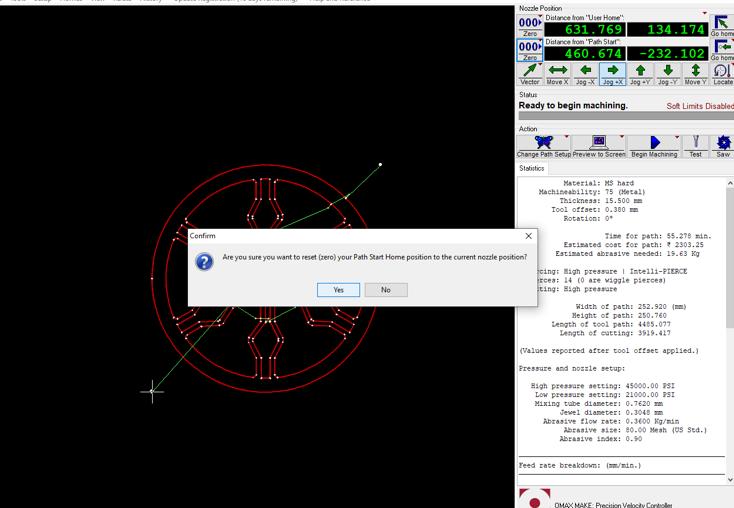Viewport: 734px width, 508px height.
Task: Select the "Material: MS hard" line
Action: (x=598, y=183)
